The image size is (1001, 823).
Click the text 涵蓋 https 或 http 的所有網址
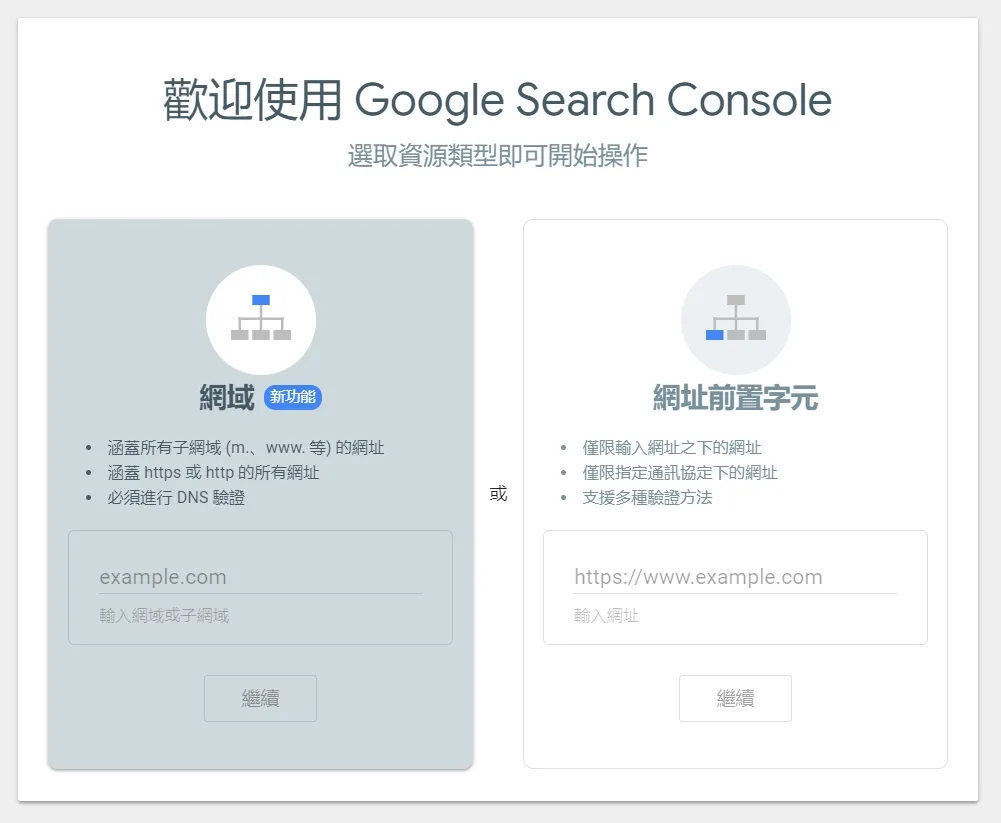[213, 472]
